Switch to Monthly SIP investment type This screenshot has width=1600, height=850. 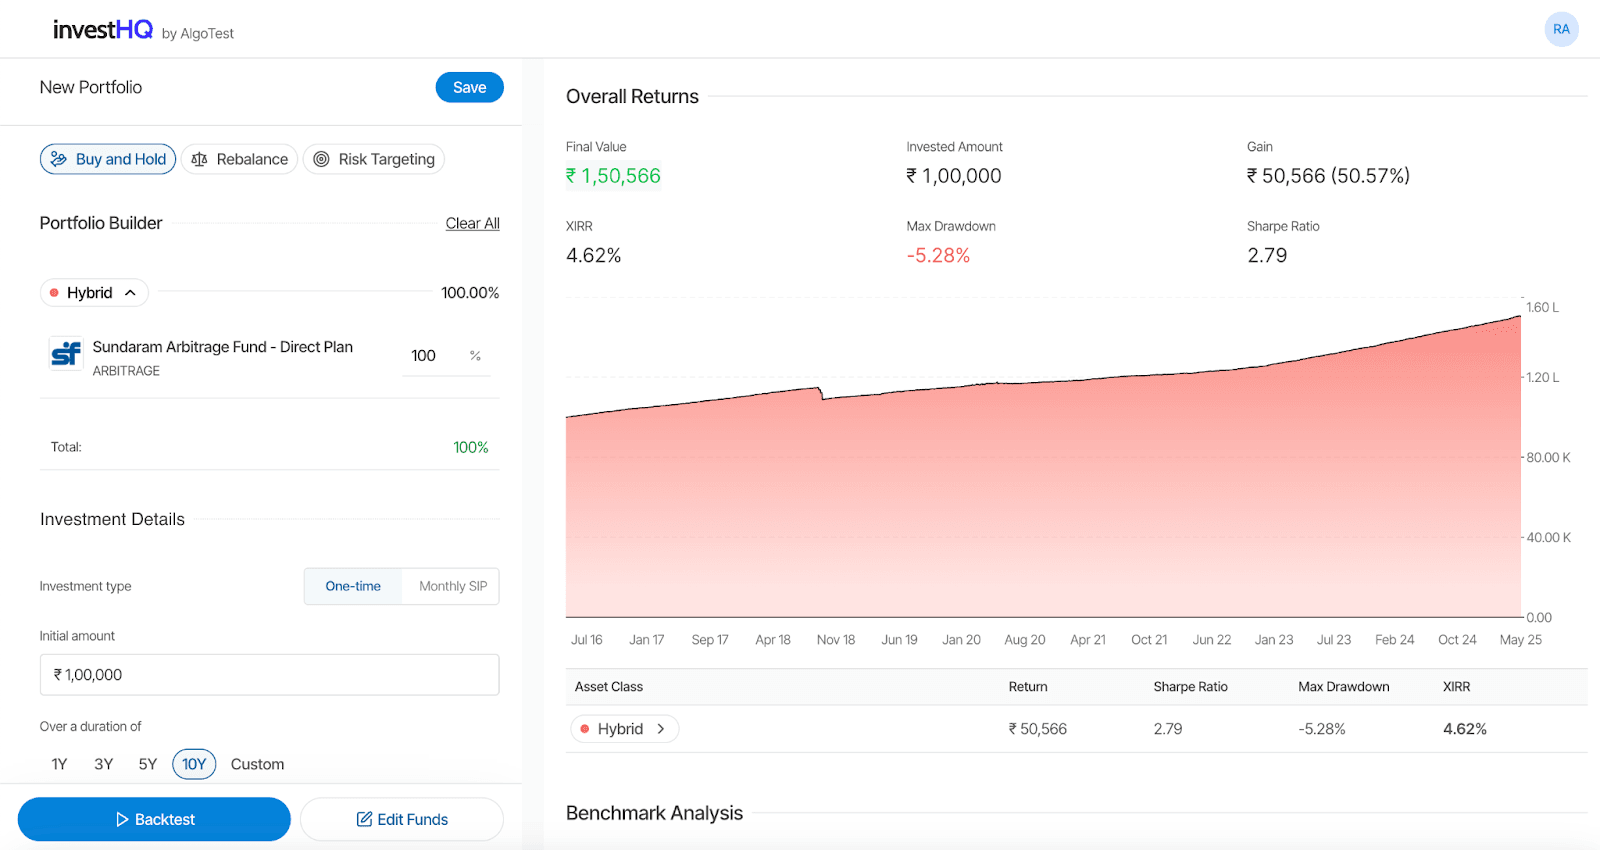452,586
